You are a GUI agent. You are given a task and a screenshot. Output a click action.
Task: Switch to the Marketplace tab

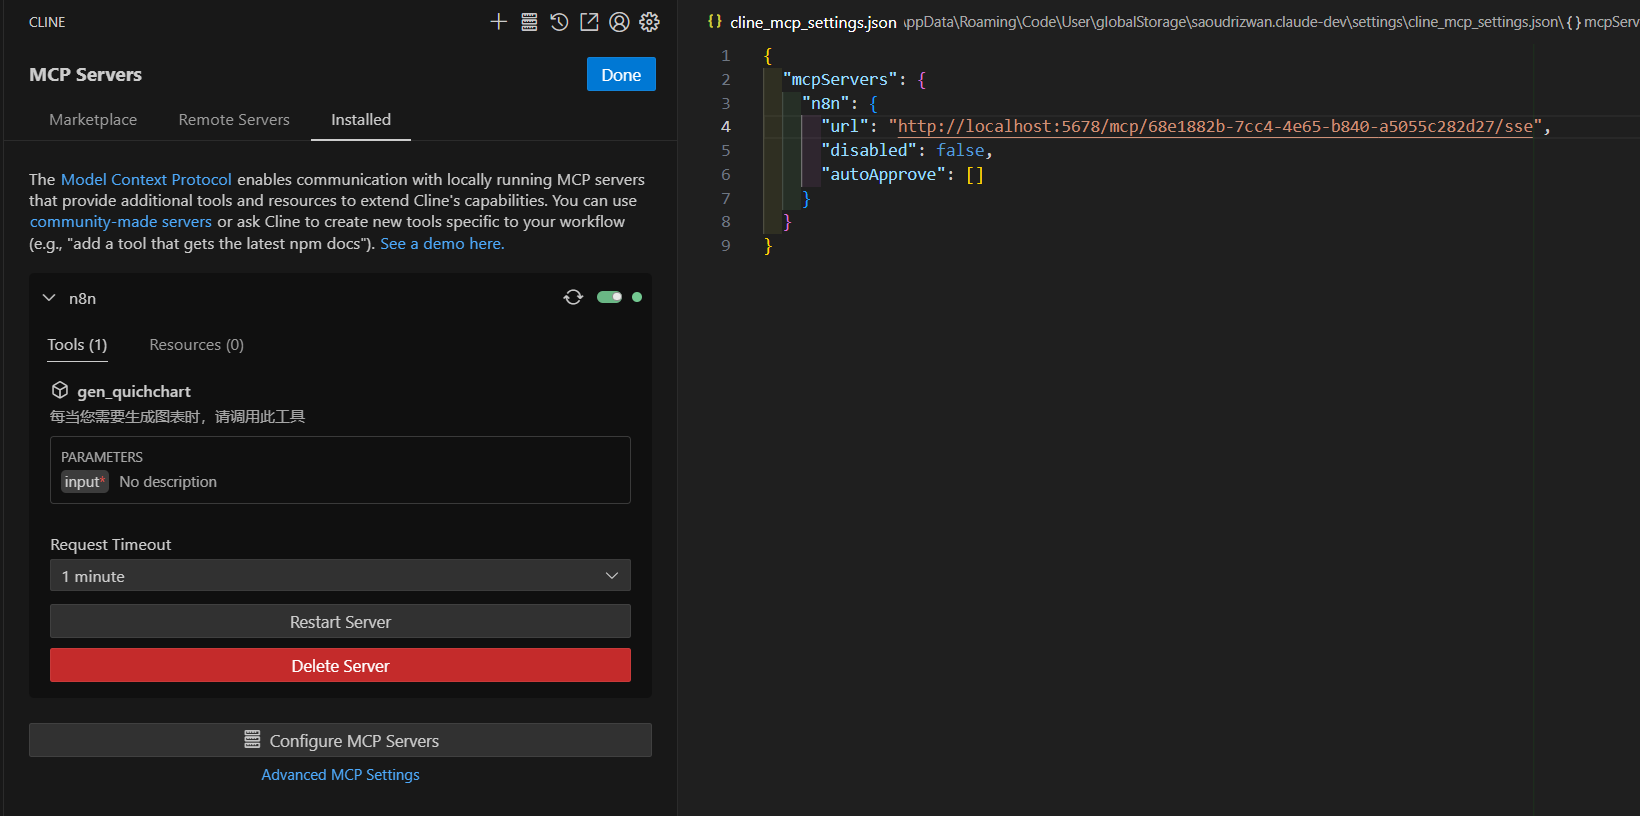tap(93, 119)
